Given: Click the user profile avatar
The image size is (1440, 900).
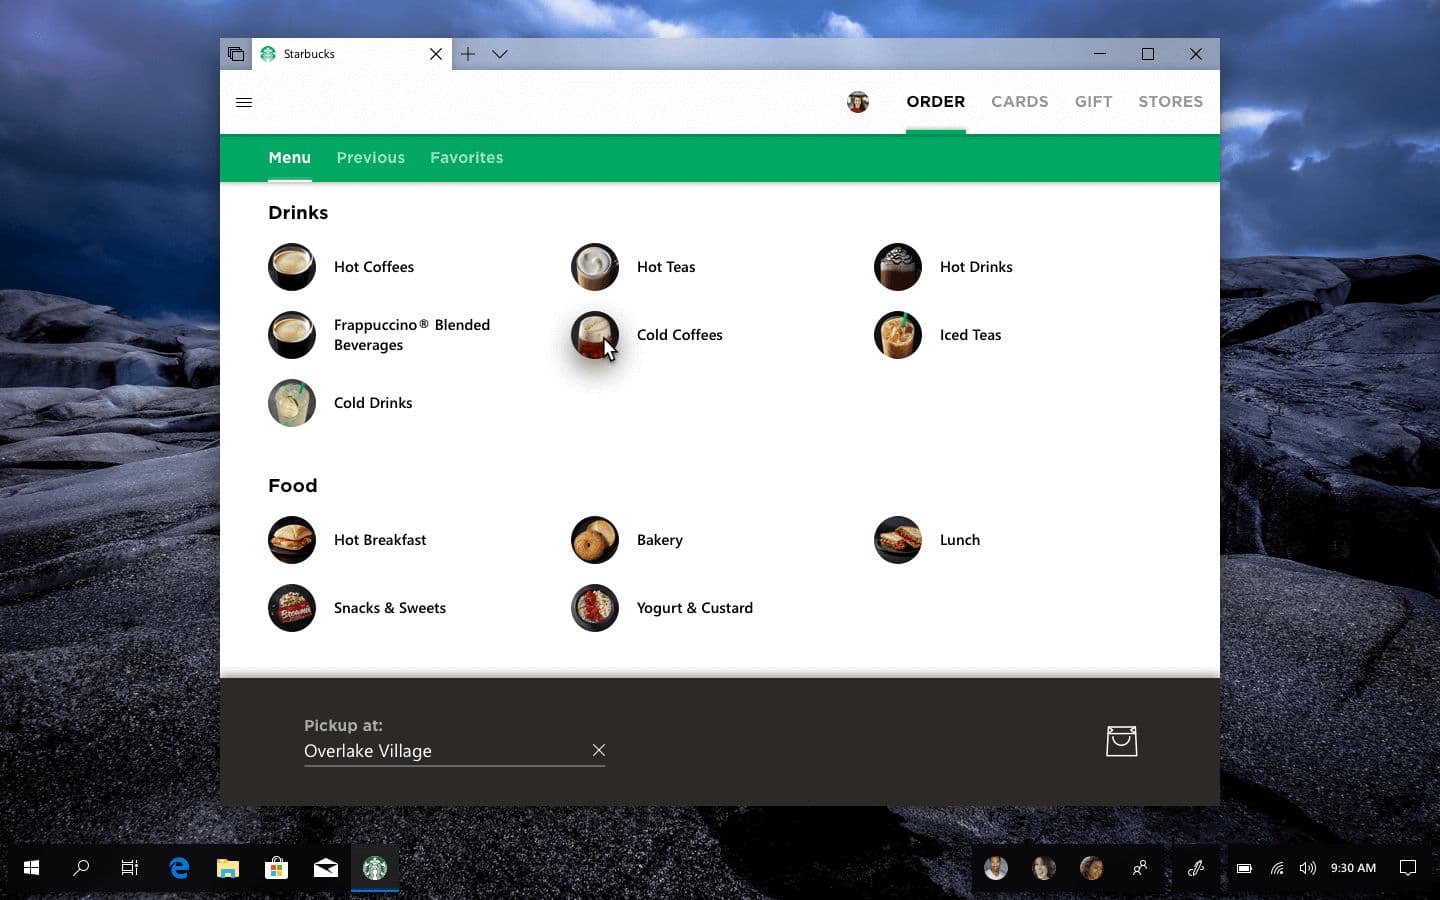Looking at the screenshot, I should coord(857,102).
